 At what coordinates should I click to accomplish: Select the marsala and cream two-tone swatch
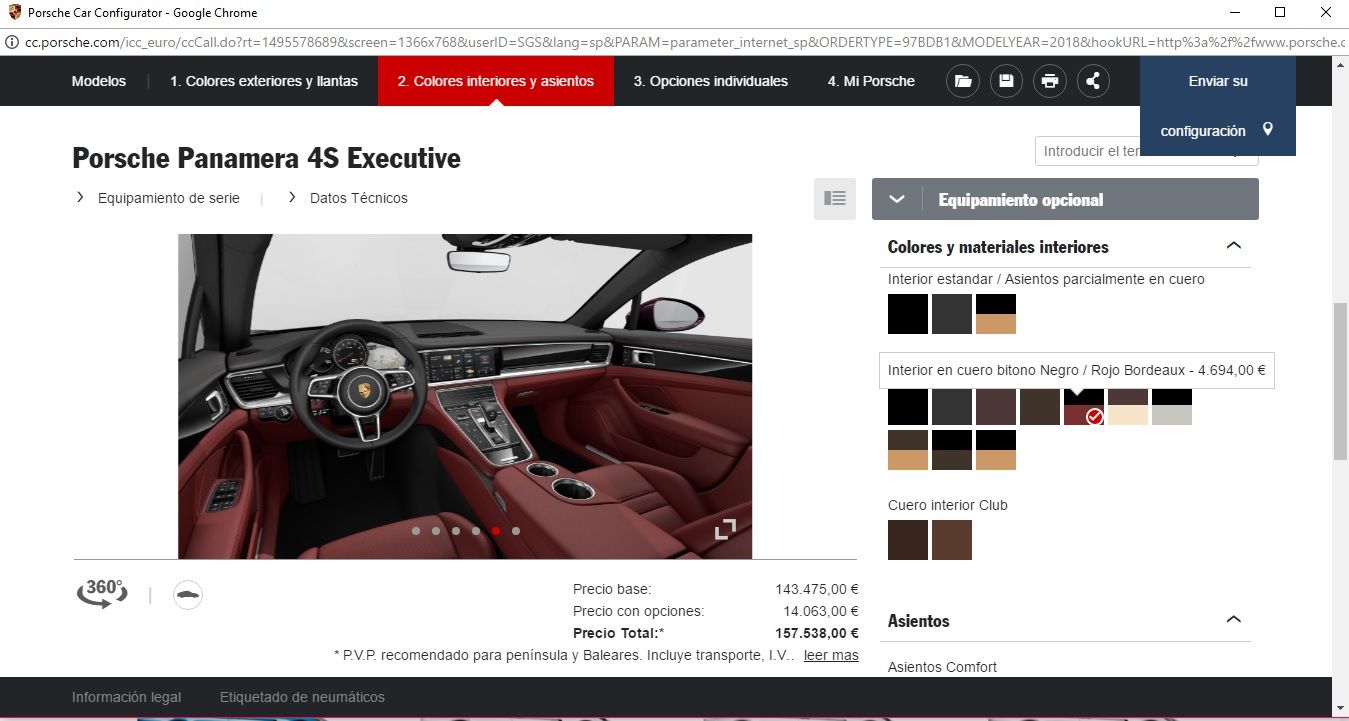coord(1128,408)
